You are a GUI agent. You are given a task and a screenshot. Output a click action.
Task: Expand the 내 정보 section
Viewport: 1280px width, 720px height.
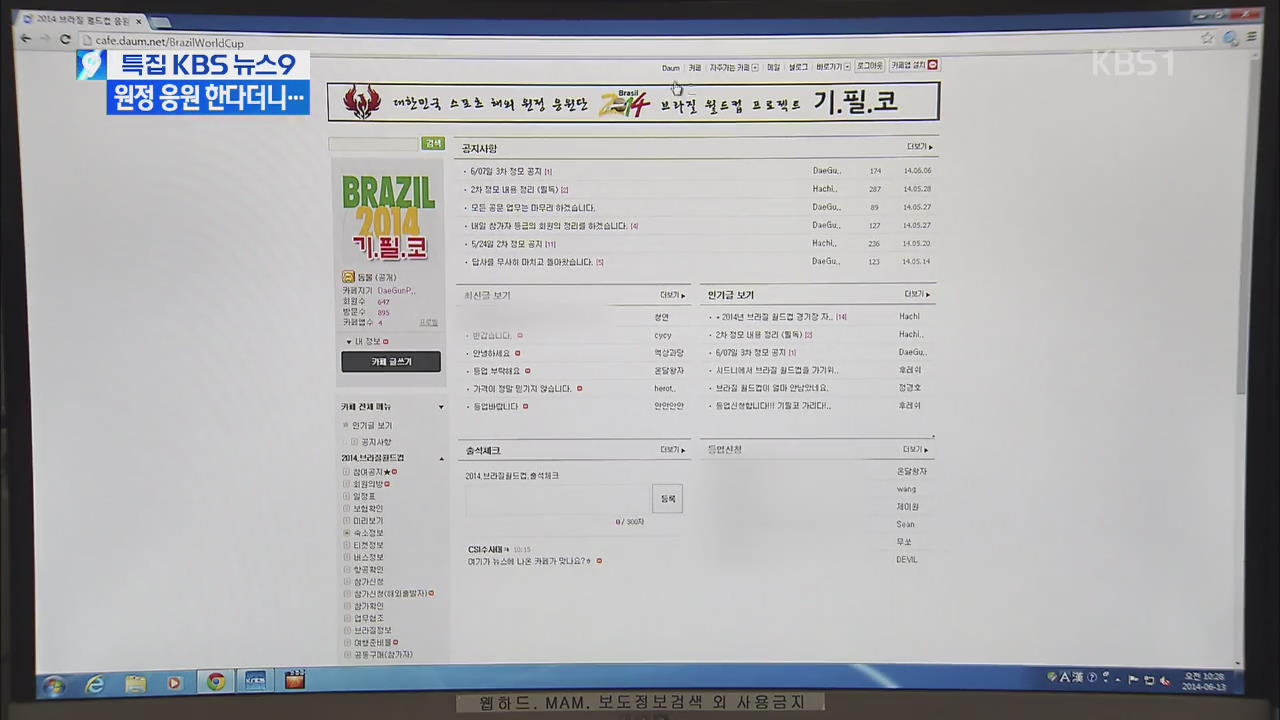(367, 342)
